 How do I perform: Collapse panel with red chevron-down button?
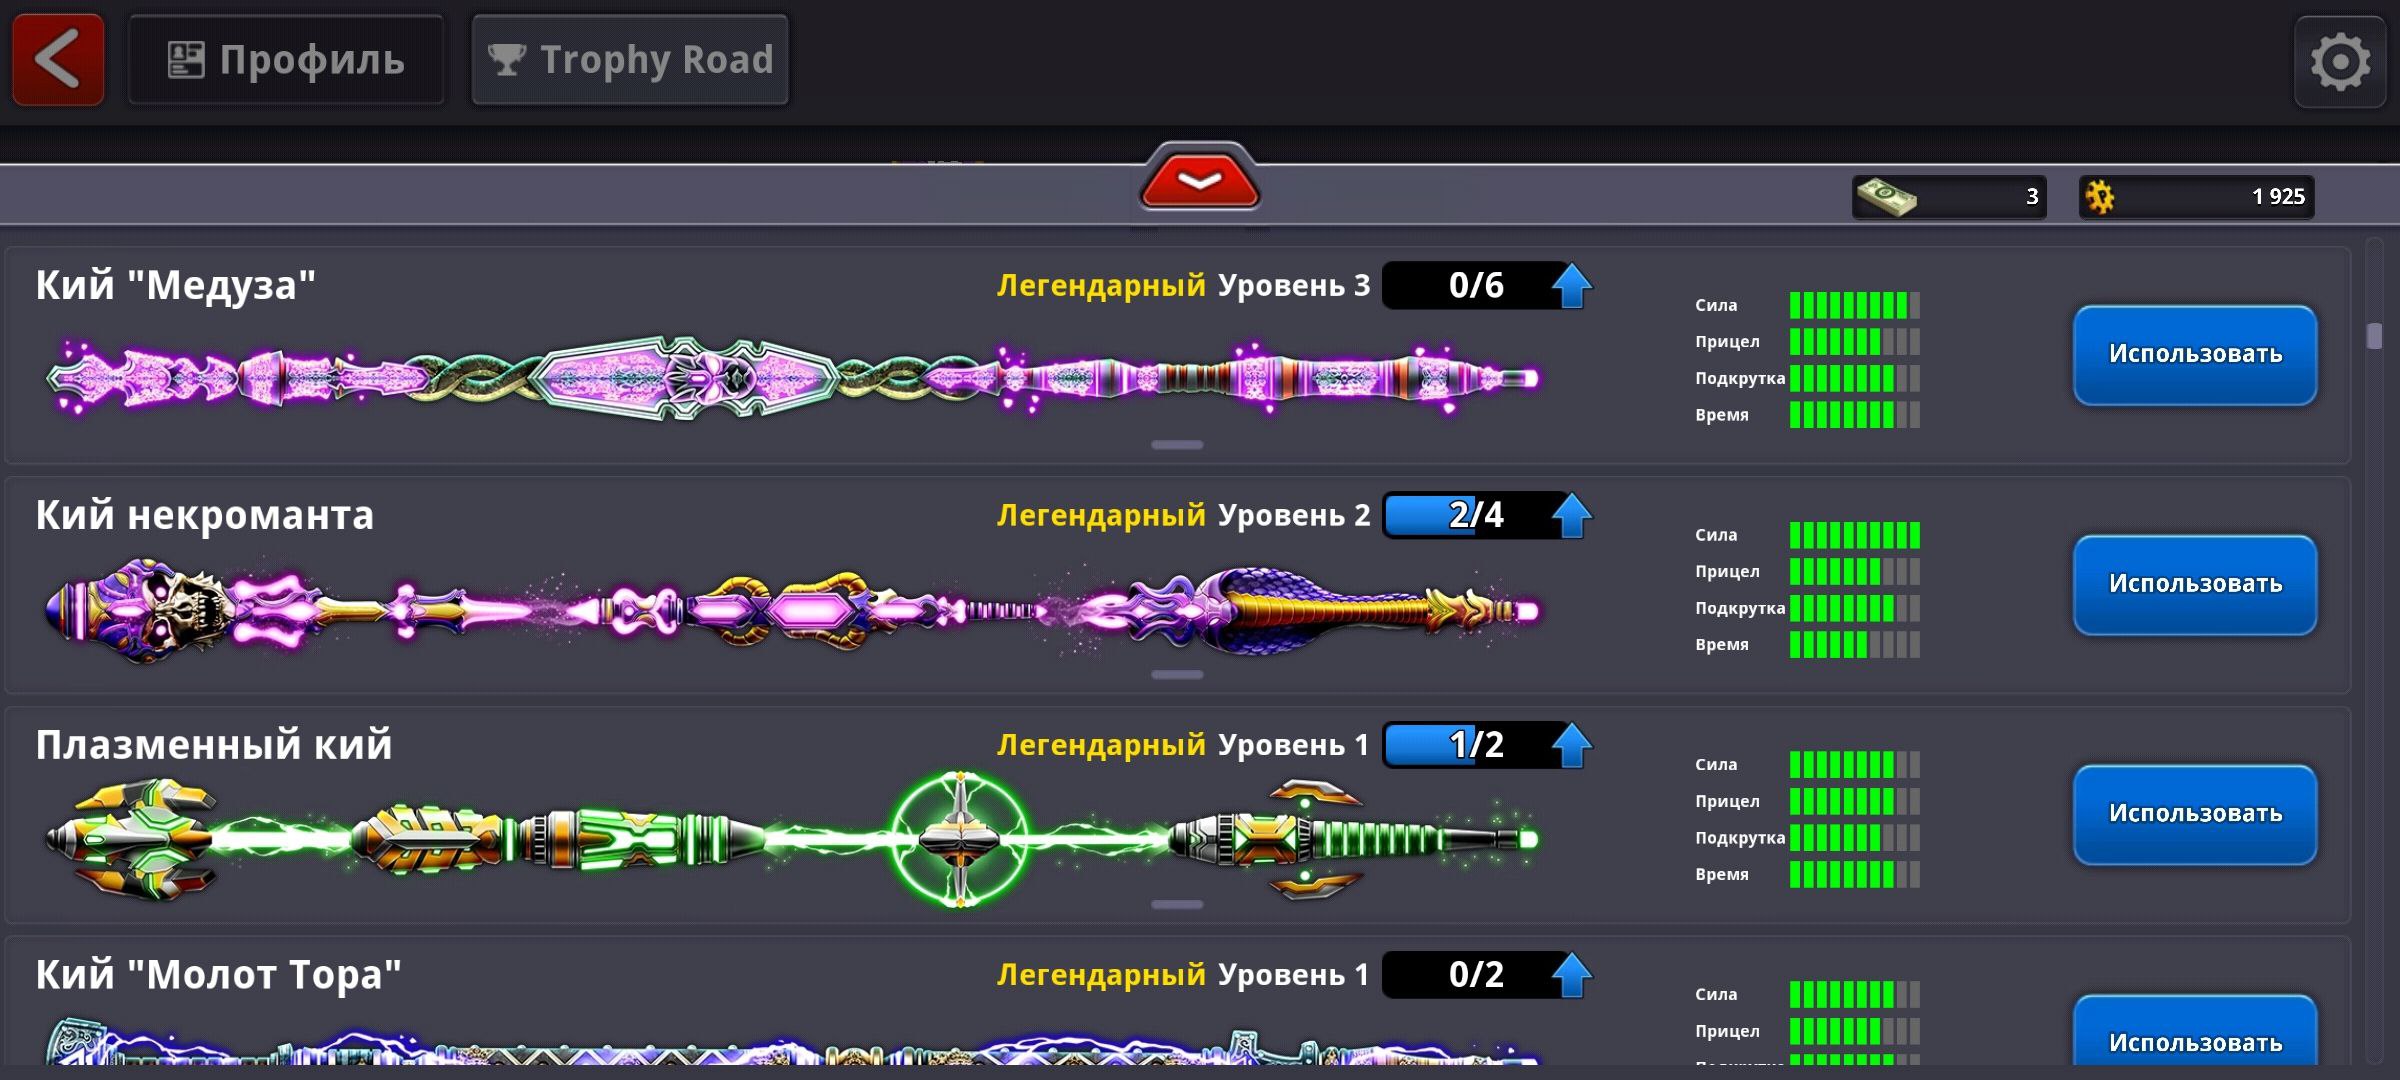click(1200, 180)
